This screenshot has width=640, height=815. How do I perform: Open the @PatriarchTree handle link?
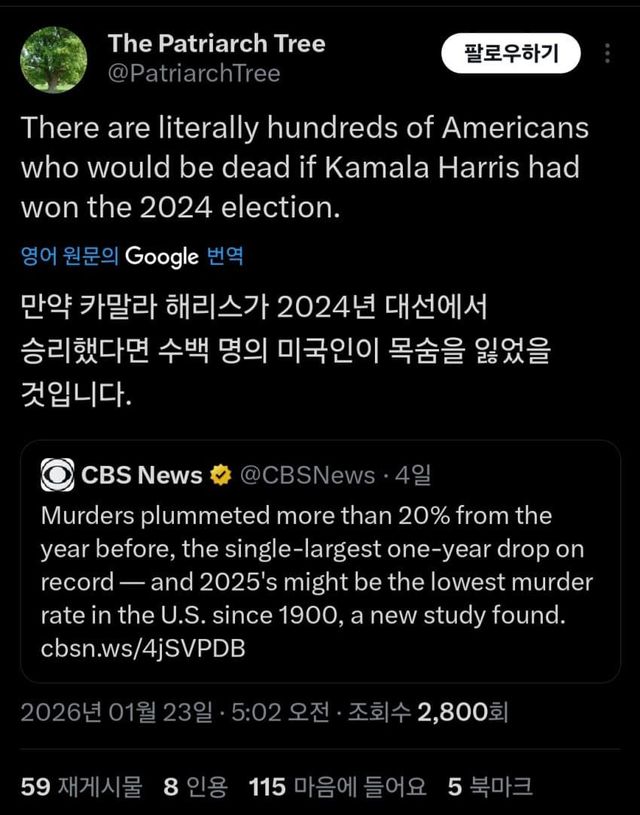(x=194, y=73)
